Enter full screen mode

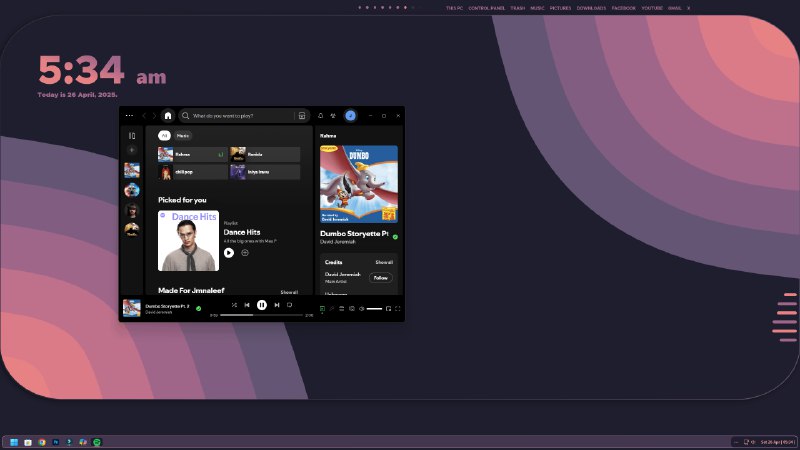[x=398, y=309]
